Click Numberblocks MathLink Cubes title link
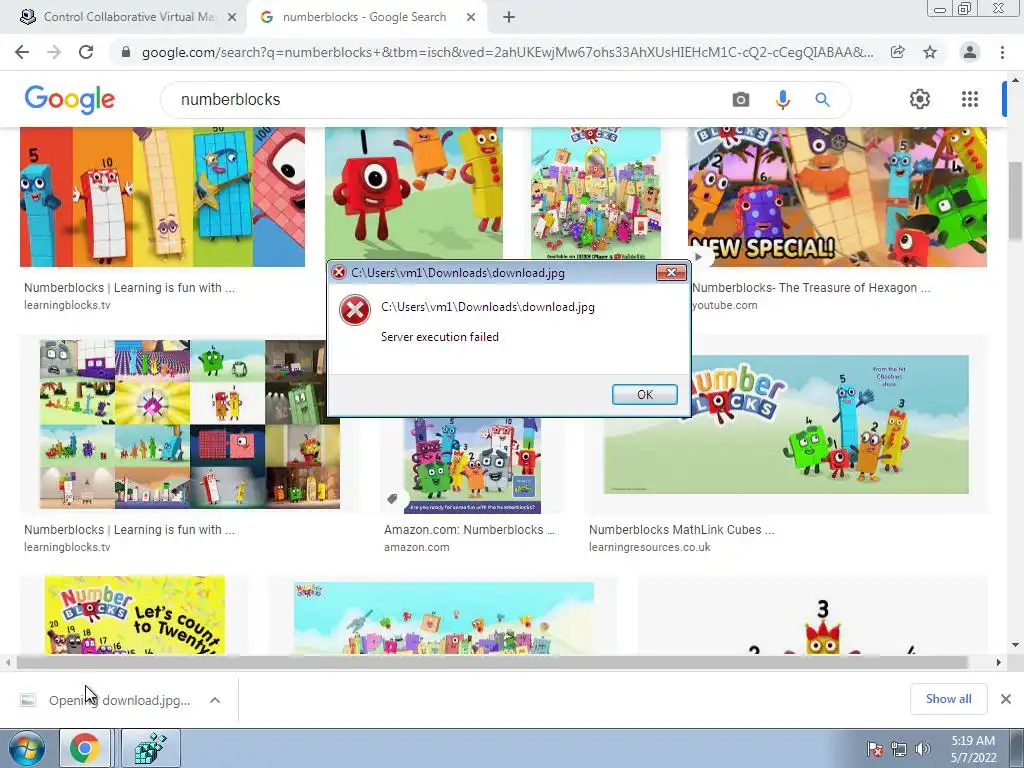The height and width of the screenshot is (768, 1024). [x=681, y=530]
